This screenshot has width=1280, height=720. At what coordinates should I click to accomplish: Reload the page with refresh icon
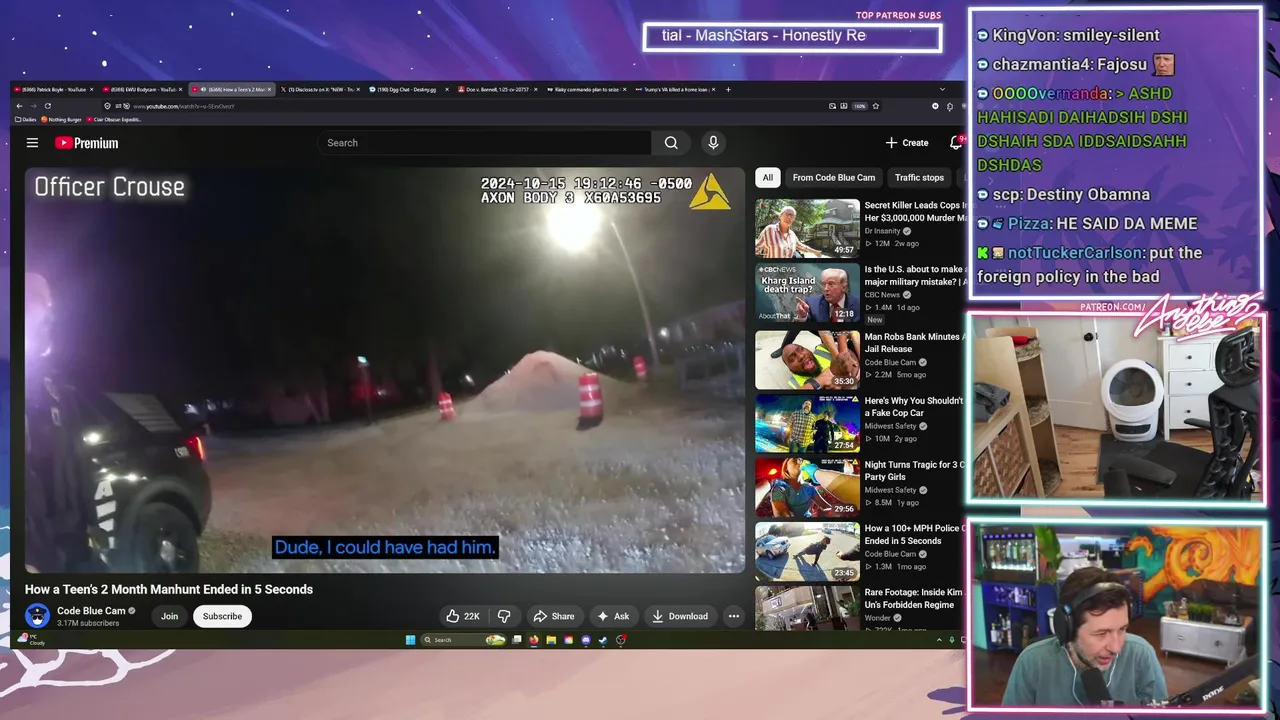[47, 106]
